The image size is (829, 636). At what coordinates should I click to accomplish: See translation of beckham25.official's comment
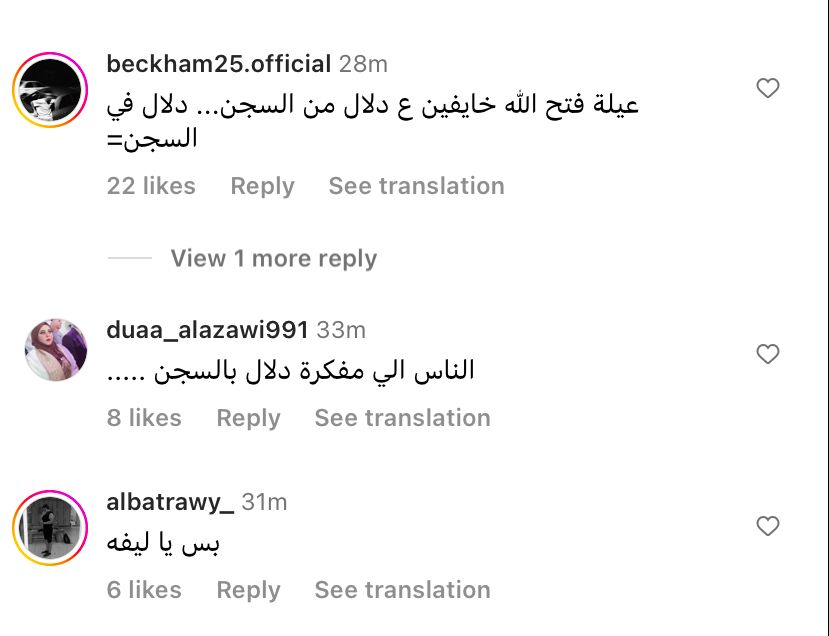pyautogui.click(x=416, y=186)
